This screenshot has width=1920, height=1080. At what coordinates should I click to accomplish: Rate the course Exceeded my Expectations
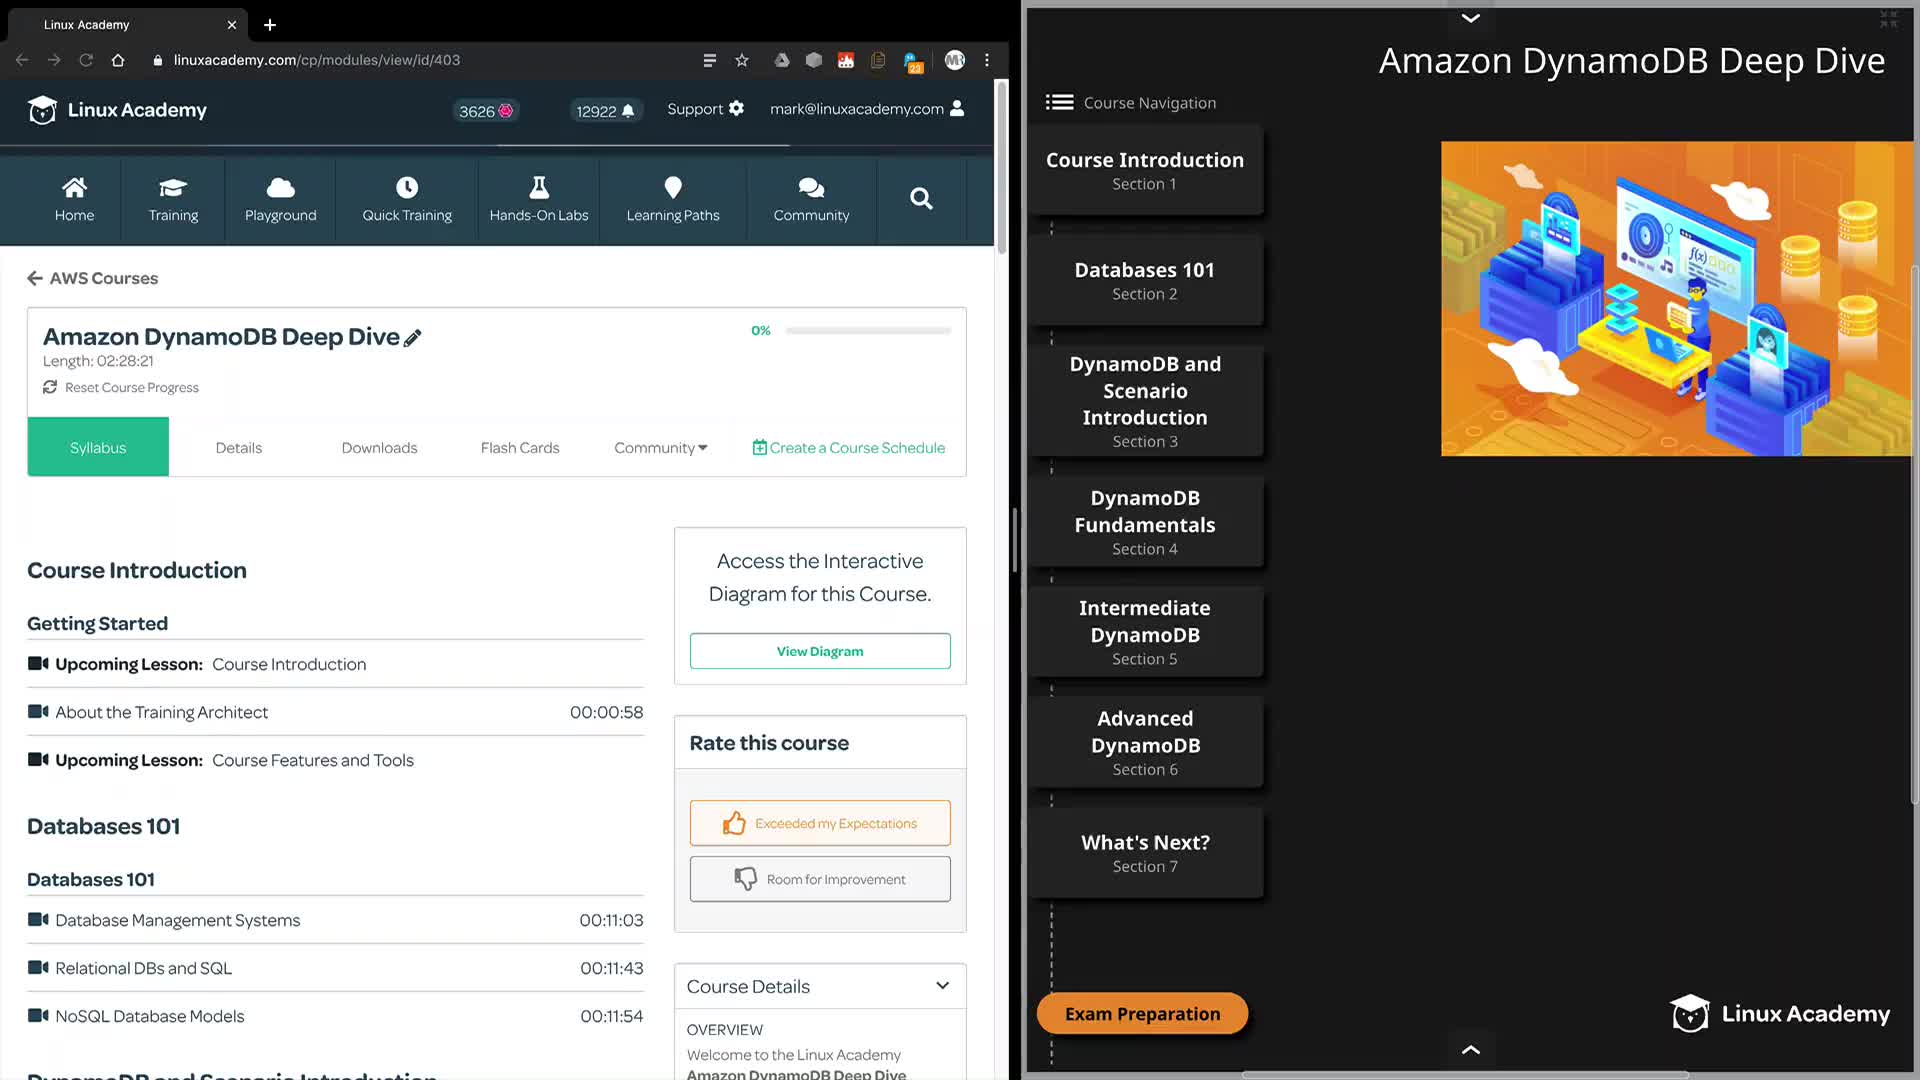pyautogui.click(x=819, y=823)
